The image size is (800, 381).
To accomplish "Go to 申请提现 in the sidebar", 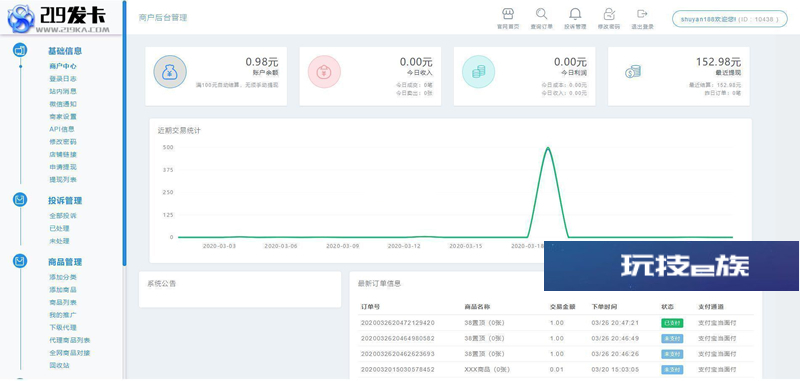I will (63, 167).
